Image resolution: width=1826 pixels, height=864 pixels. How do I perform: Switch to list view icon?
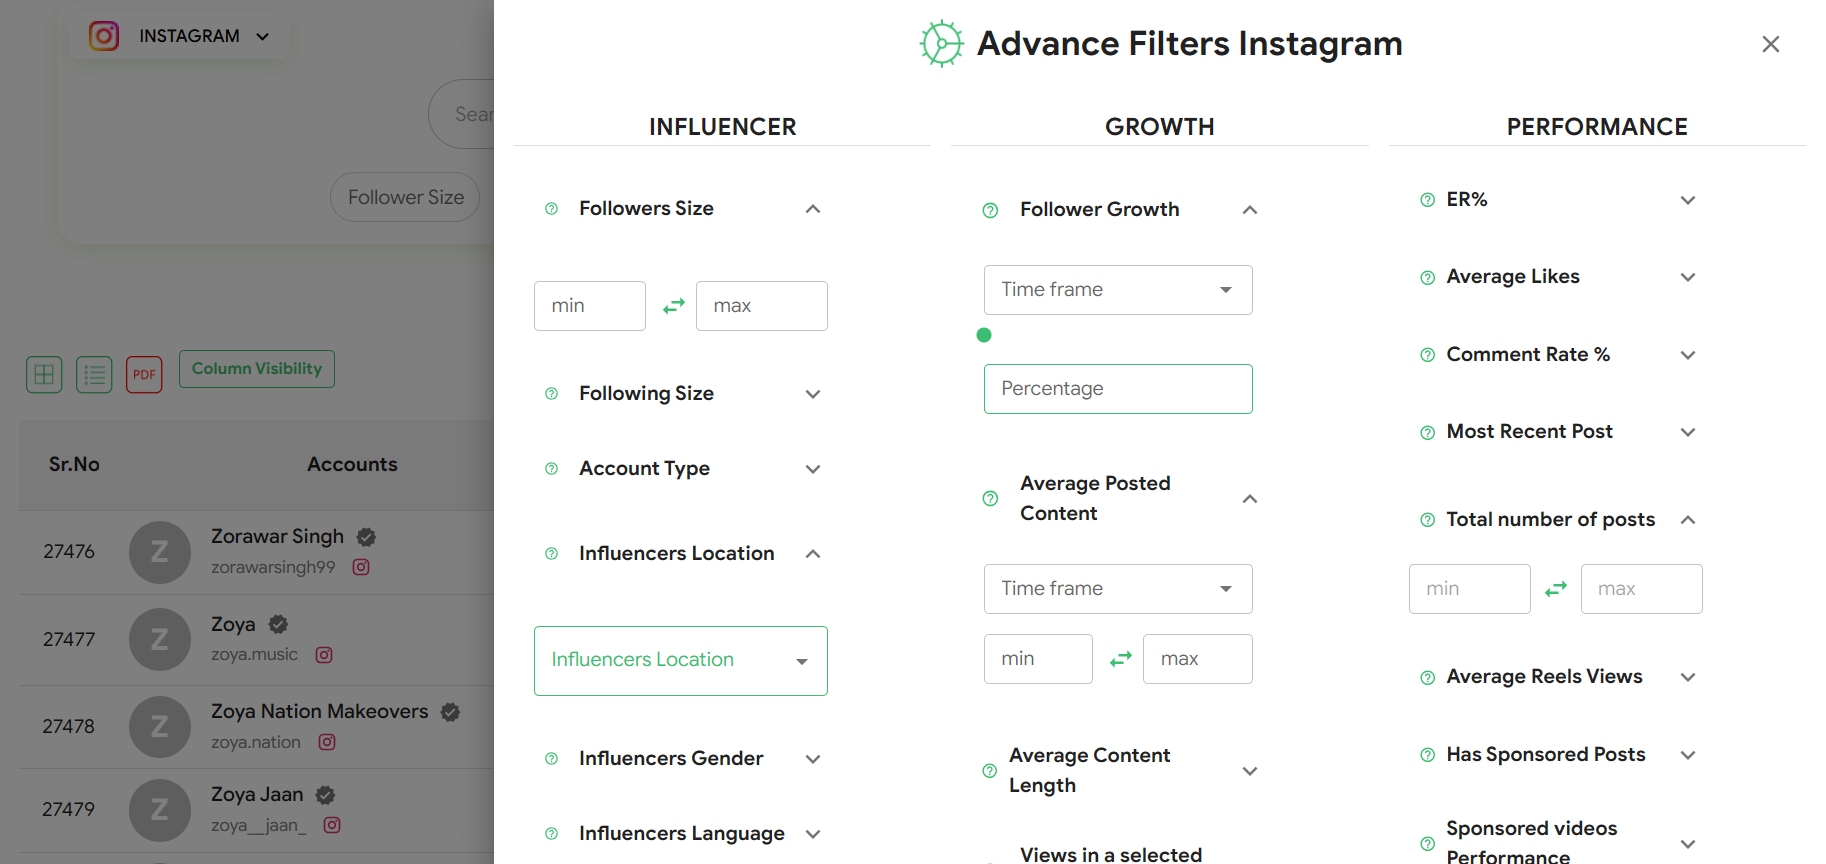[94, 375]
